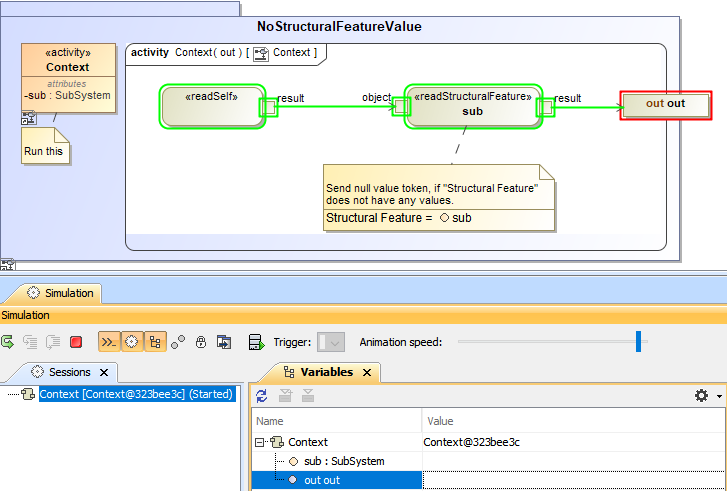
Task: Open the dropdown arrow beside the gear
Action: [719, 396]
